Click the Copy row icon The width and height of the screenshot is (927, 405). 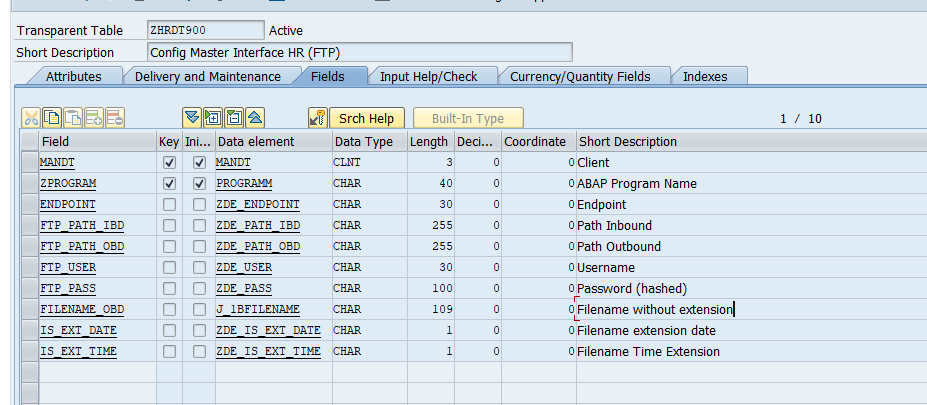click(52, 118)
